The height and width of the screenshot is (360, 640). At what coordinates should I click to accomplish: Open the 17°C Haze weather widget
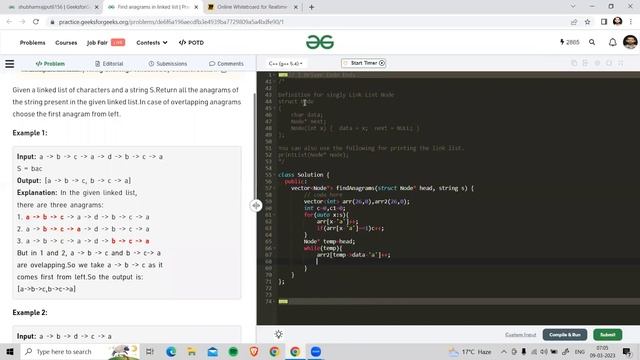click(x=470, y=351)
